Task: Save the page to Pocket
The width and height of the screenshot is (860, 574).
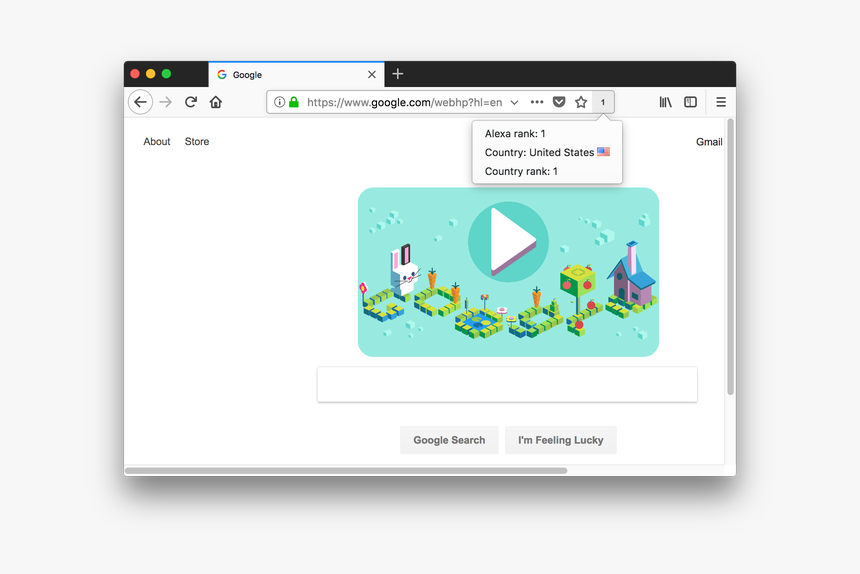Action: point(559,102)
